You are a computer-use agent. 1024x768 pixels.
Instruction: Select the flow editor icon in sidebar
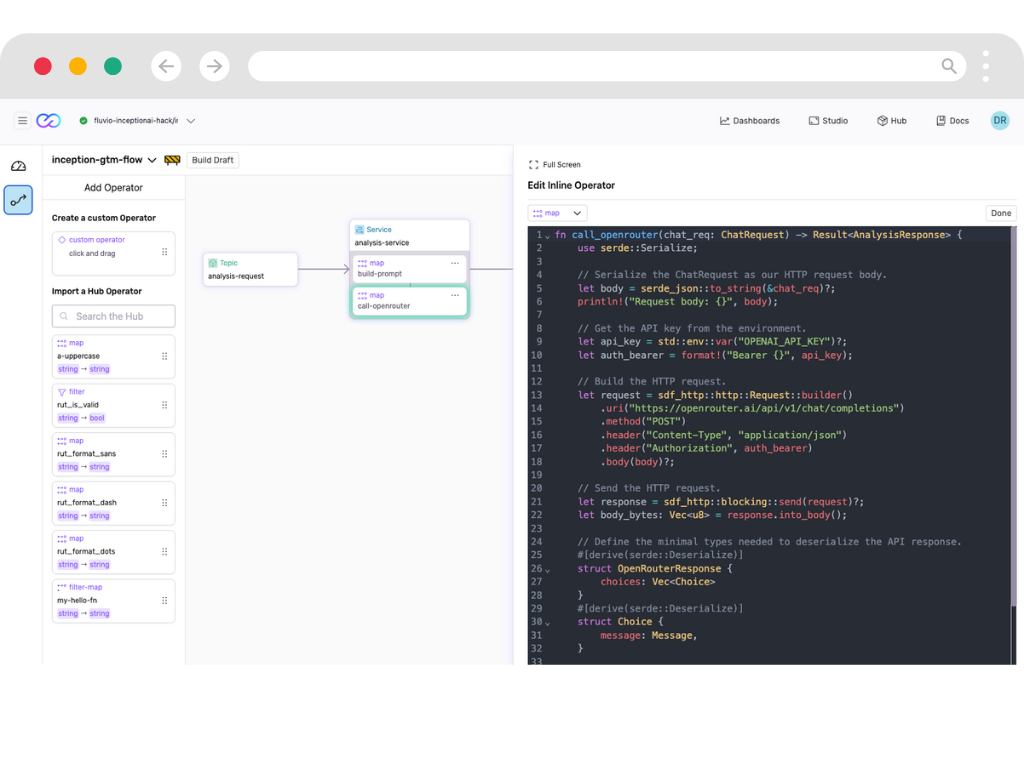18,200
